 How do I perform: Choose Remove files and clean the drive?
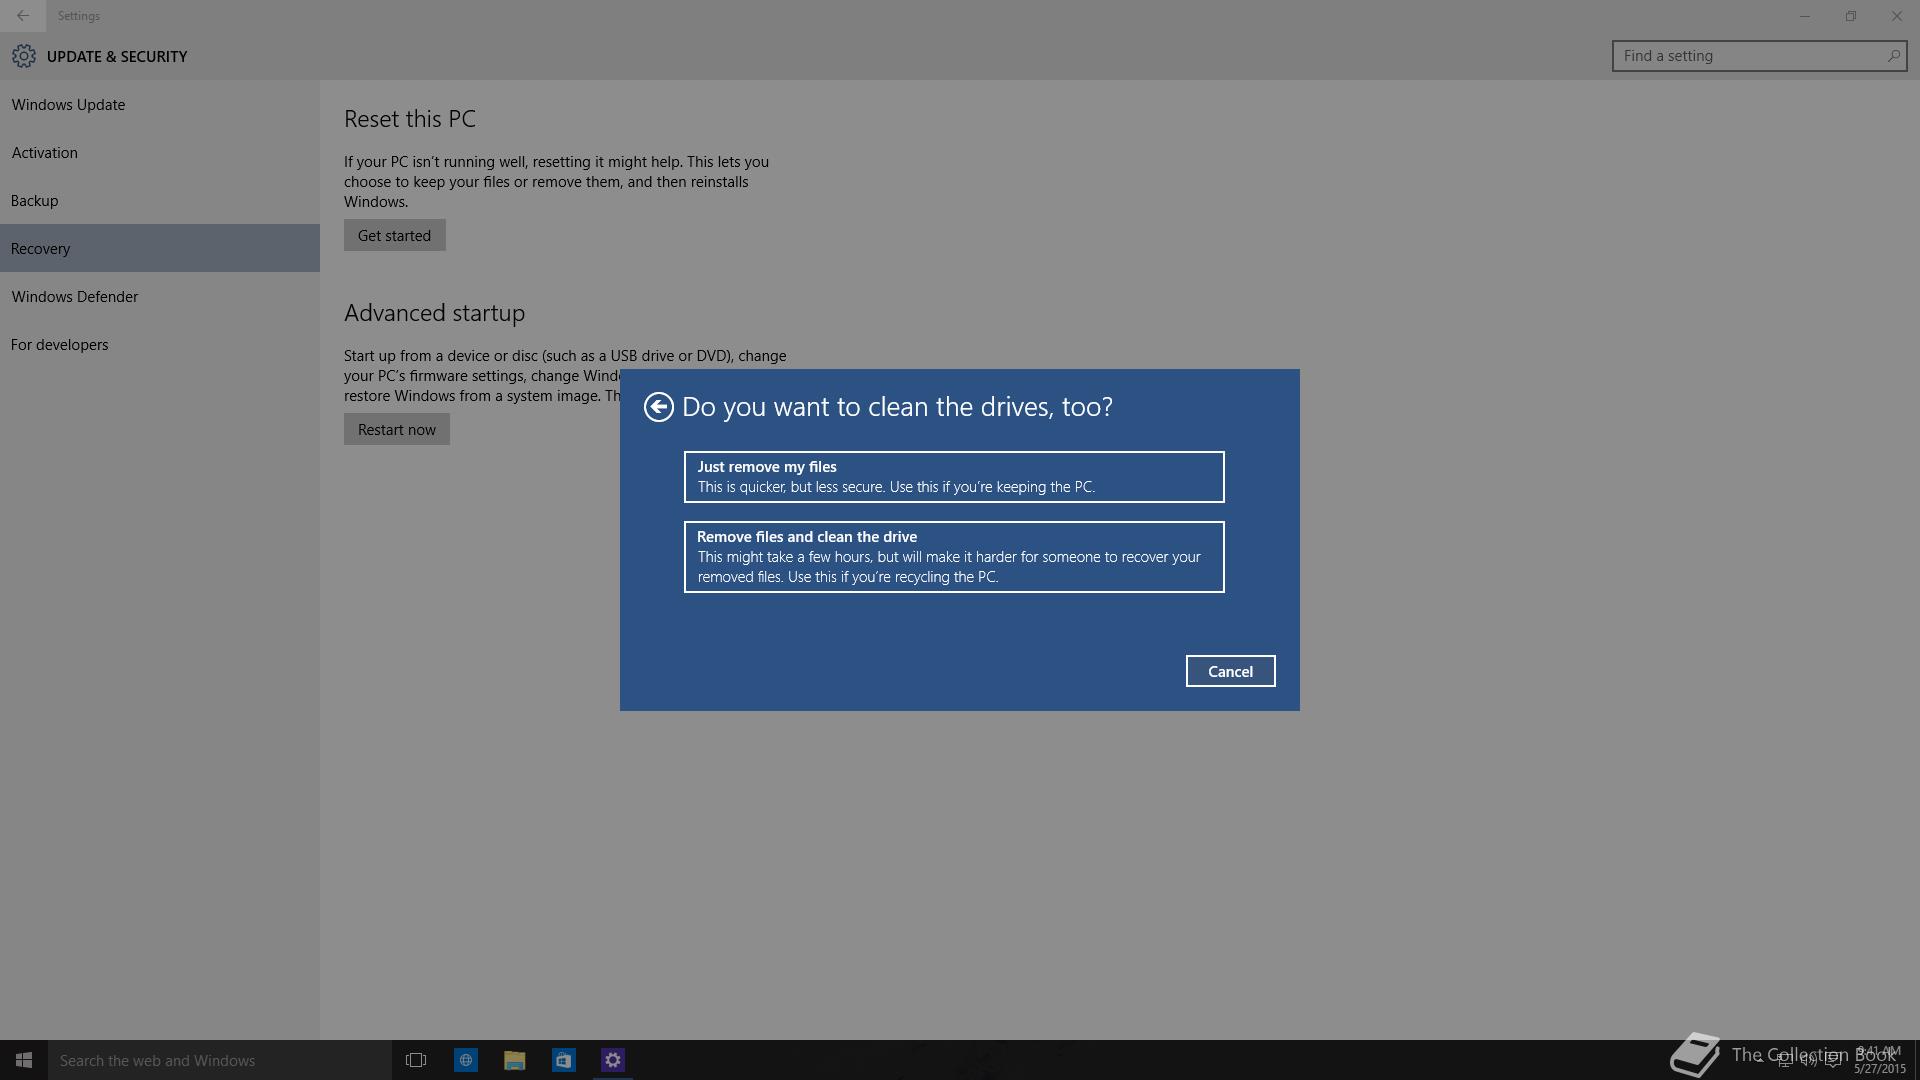pos(954,557)
